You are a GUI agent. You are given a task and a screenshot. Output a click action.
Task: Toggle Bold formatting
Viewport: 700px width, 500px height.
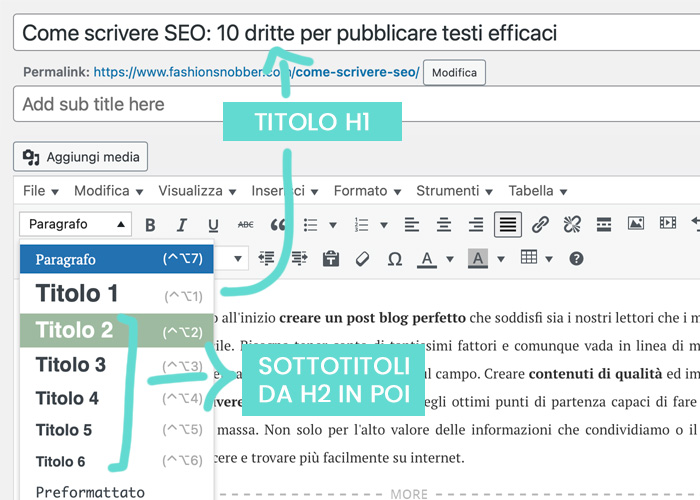click(x=150, y=225)
